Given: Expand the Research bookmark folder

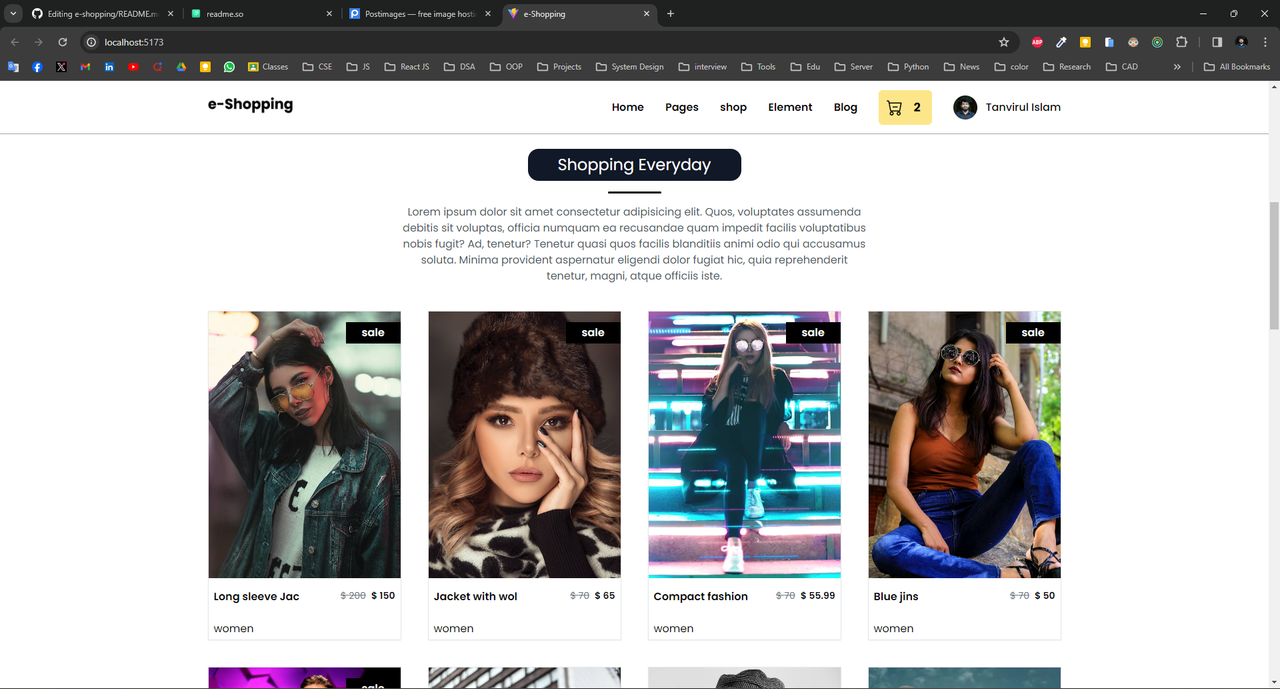Looking at the screenshot, I should [x=1067, y=67].
